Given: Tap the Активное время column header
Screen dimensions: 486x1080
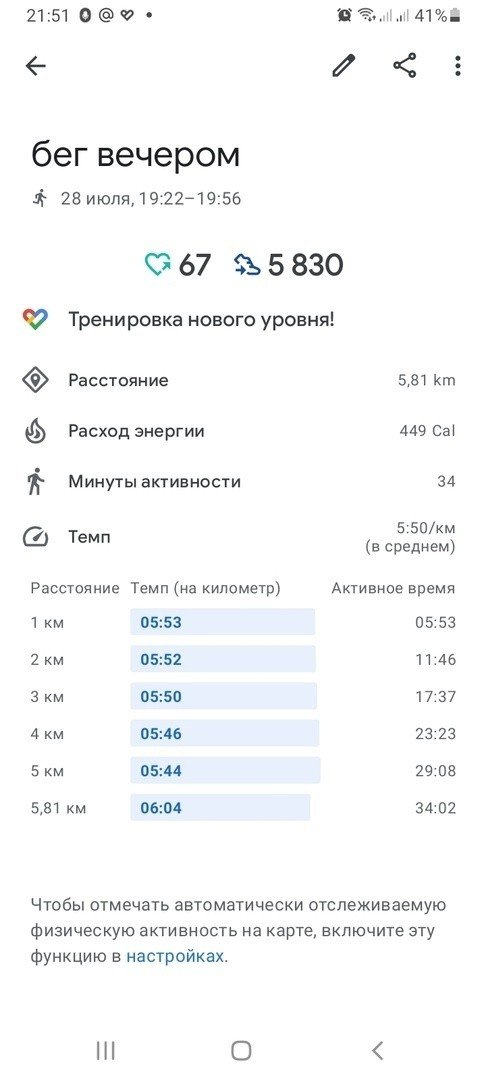Looking at the screenshot, I should click(x=393, y=588).
